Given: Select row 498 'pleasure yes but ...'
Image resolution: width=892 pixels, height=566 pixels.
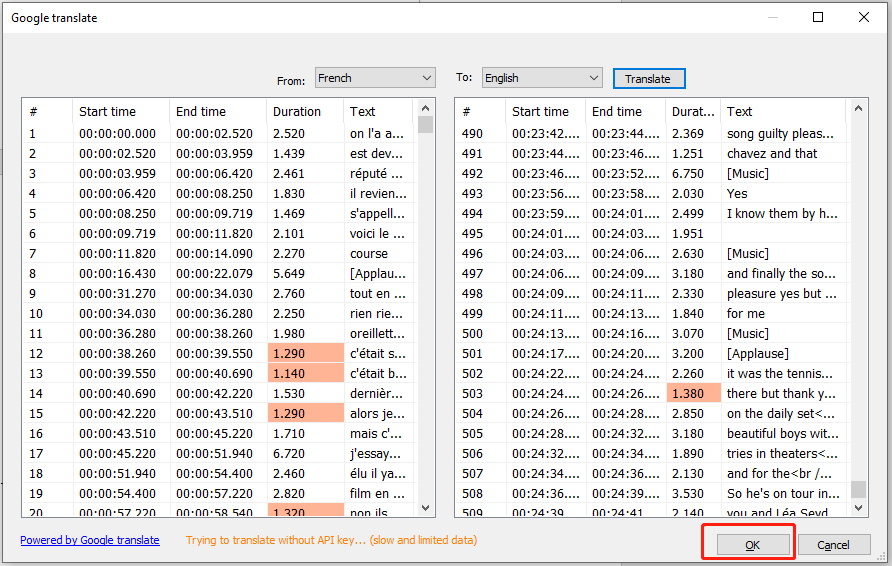Looking at the screenshot, I should click(653, 294).
